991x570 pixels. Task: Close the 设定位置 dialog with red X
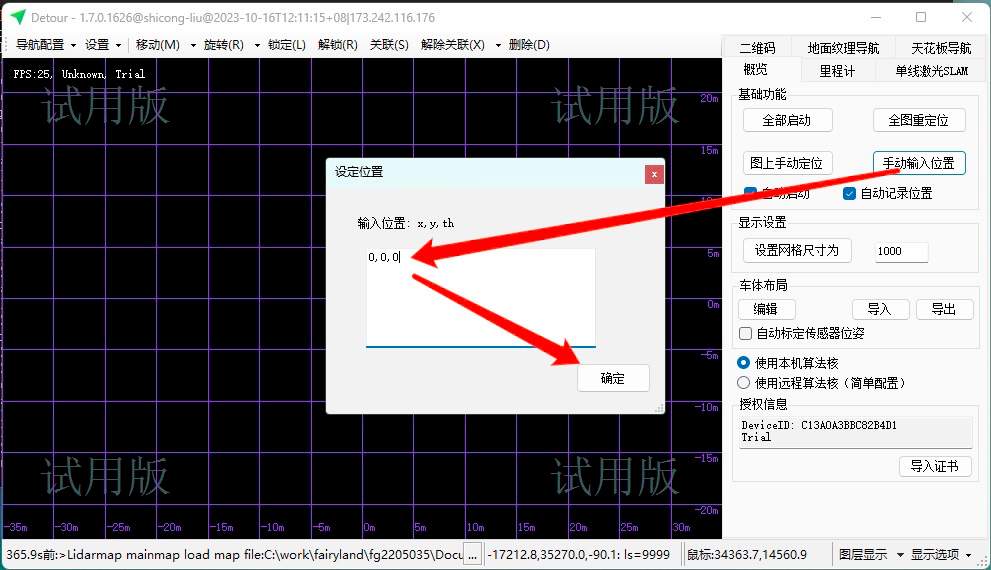tap(654, 173)
